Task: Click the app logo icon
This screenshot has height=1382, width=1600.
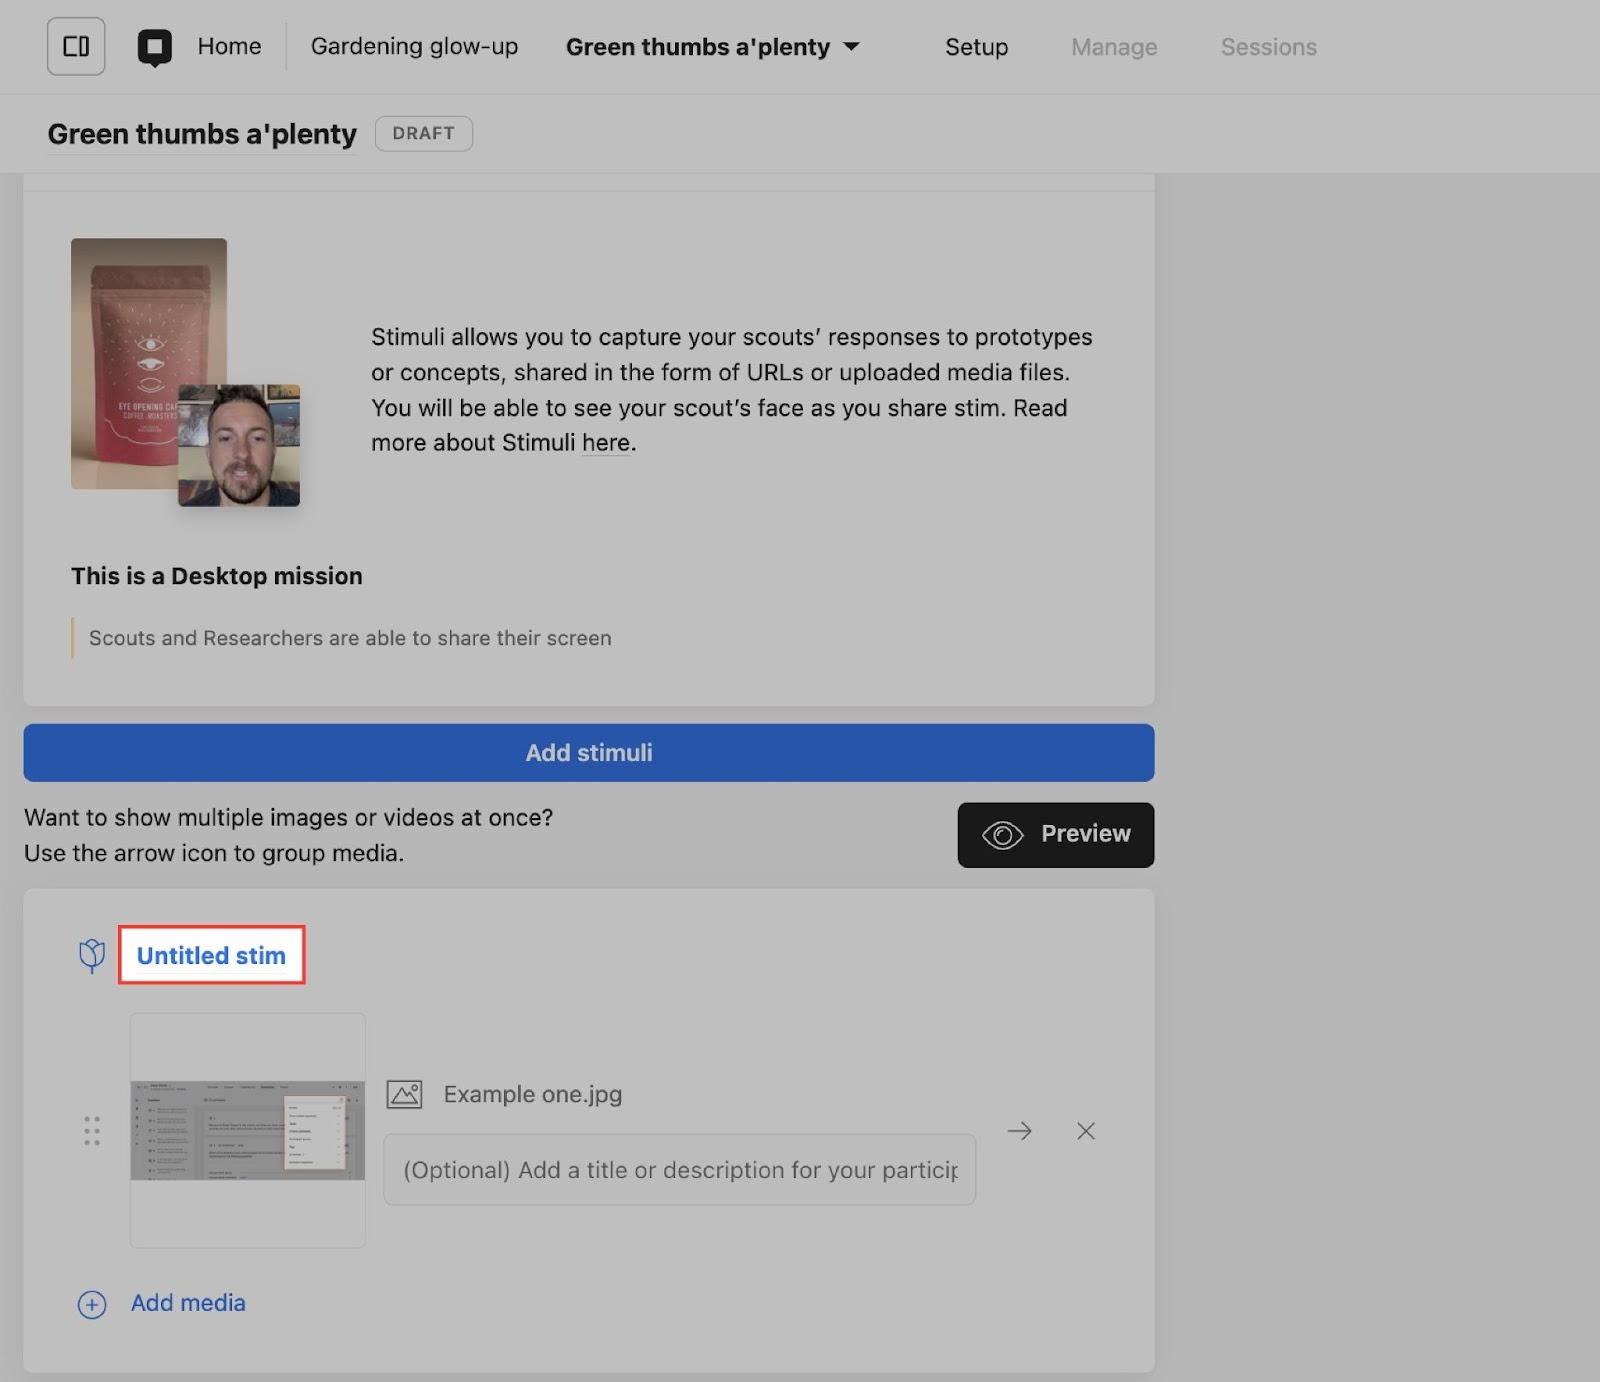Action: point(154,47)
